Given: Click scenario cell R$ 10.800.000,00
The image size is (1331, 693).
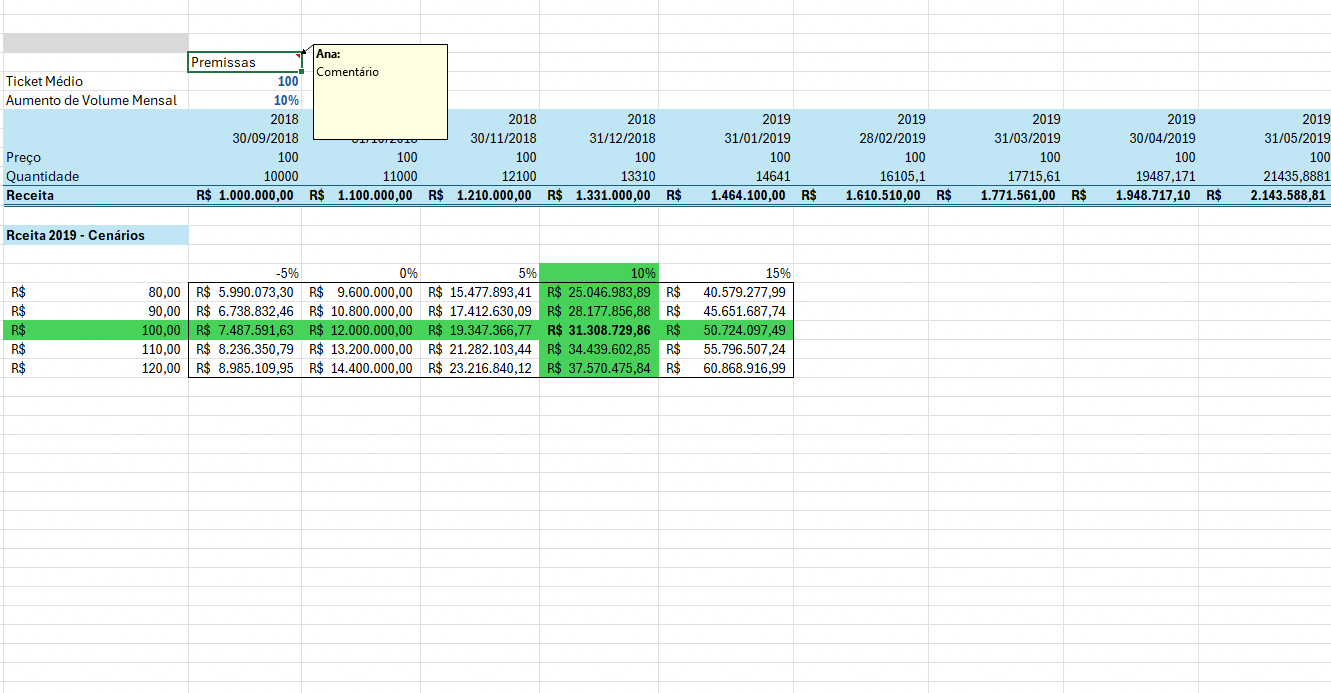Looking at the screenshot, I should click(361, 311).
